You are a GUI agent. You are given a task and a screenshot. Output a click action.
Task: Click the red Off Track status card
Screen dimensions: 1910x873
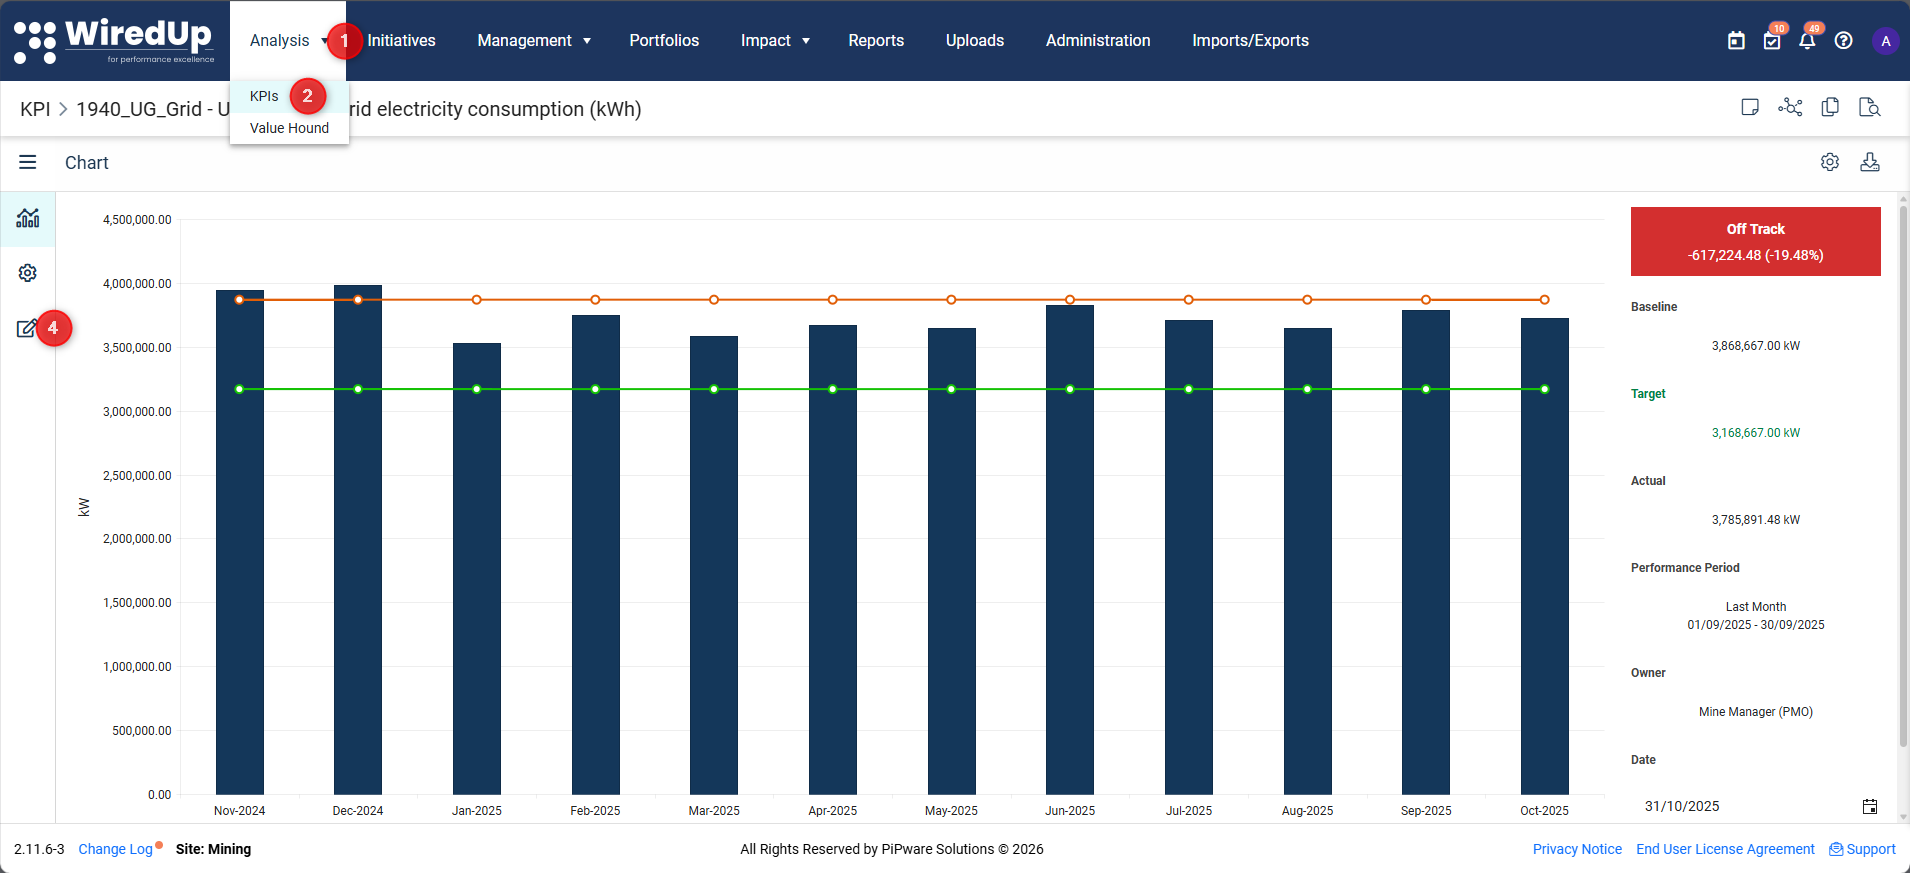tap(1755, 241)
